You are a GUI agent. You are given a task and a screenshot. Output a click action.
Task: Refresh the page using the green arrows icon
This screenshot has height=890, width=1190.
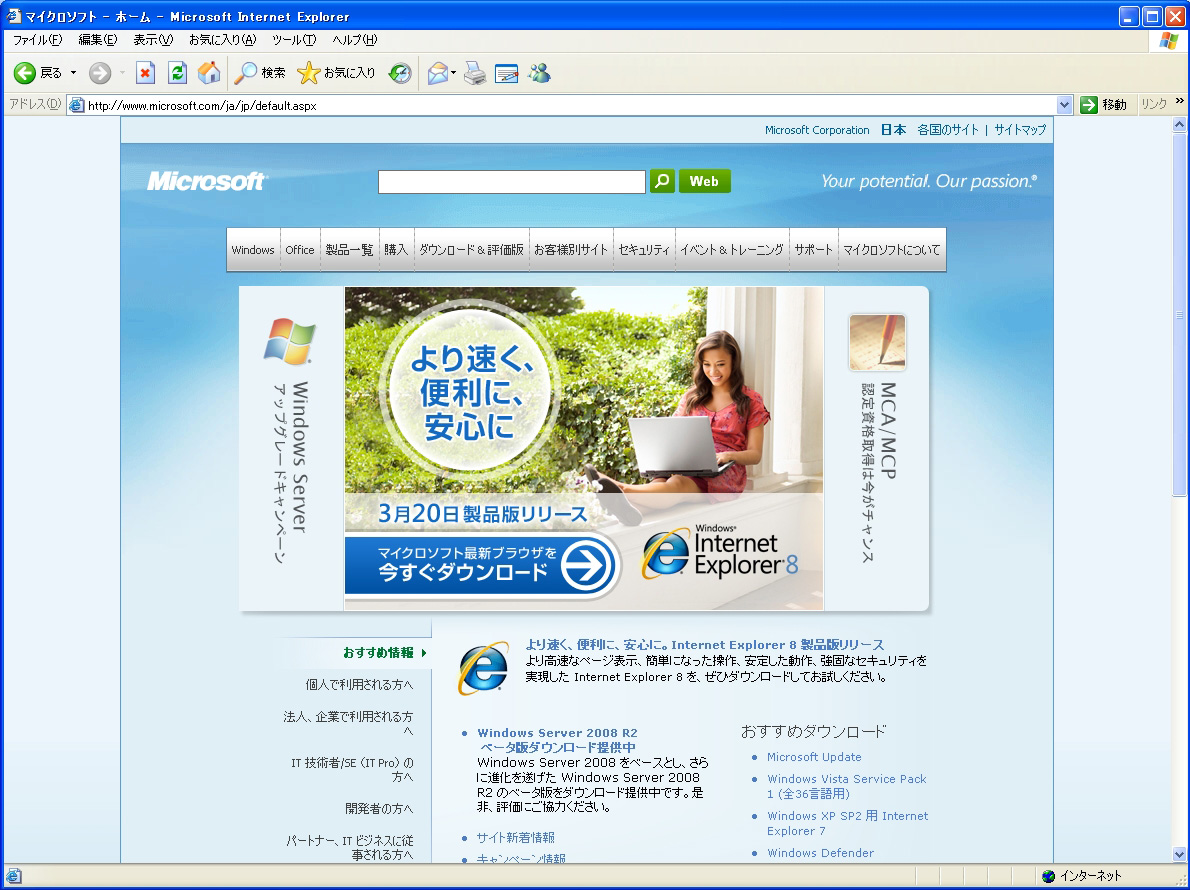pyautogui.click(x=177, y=73)
